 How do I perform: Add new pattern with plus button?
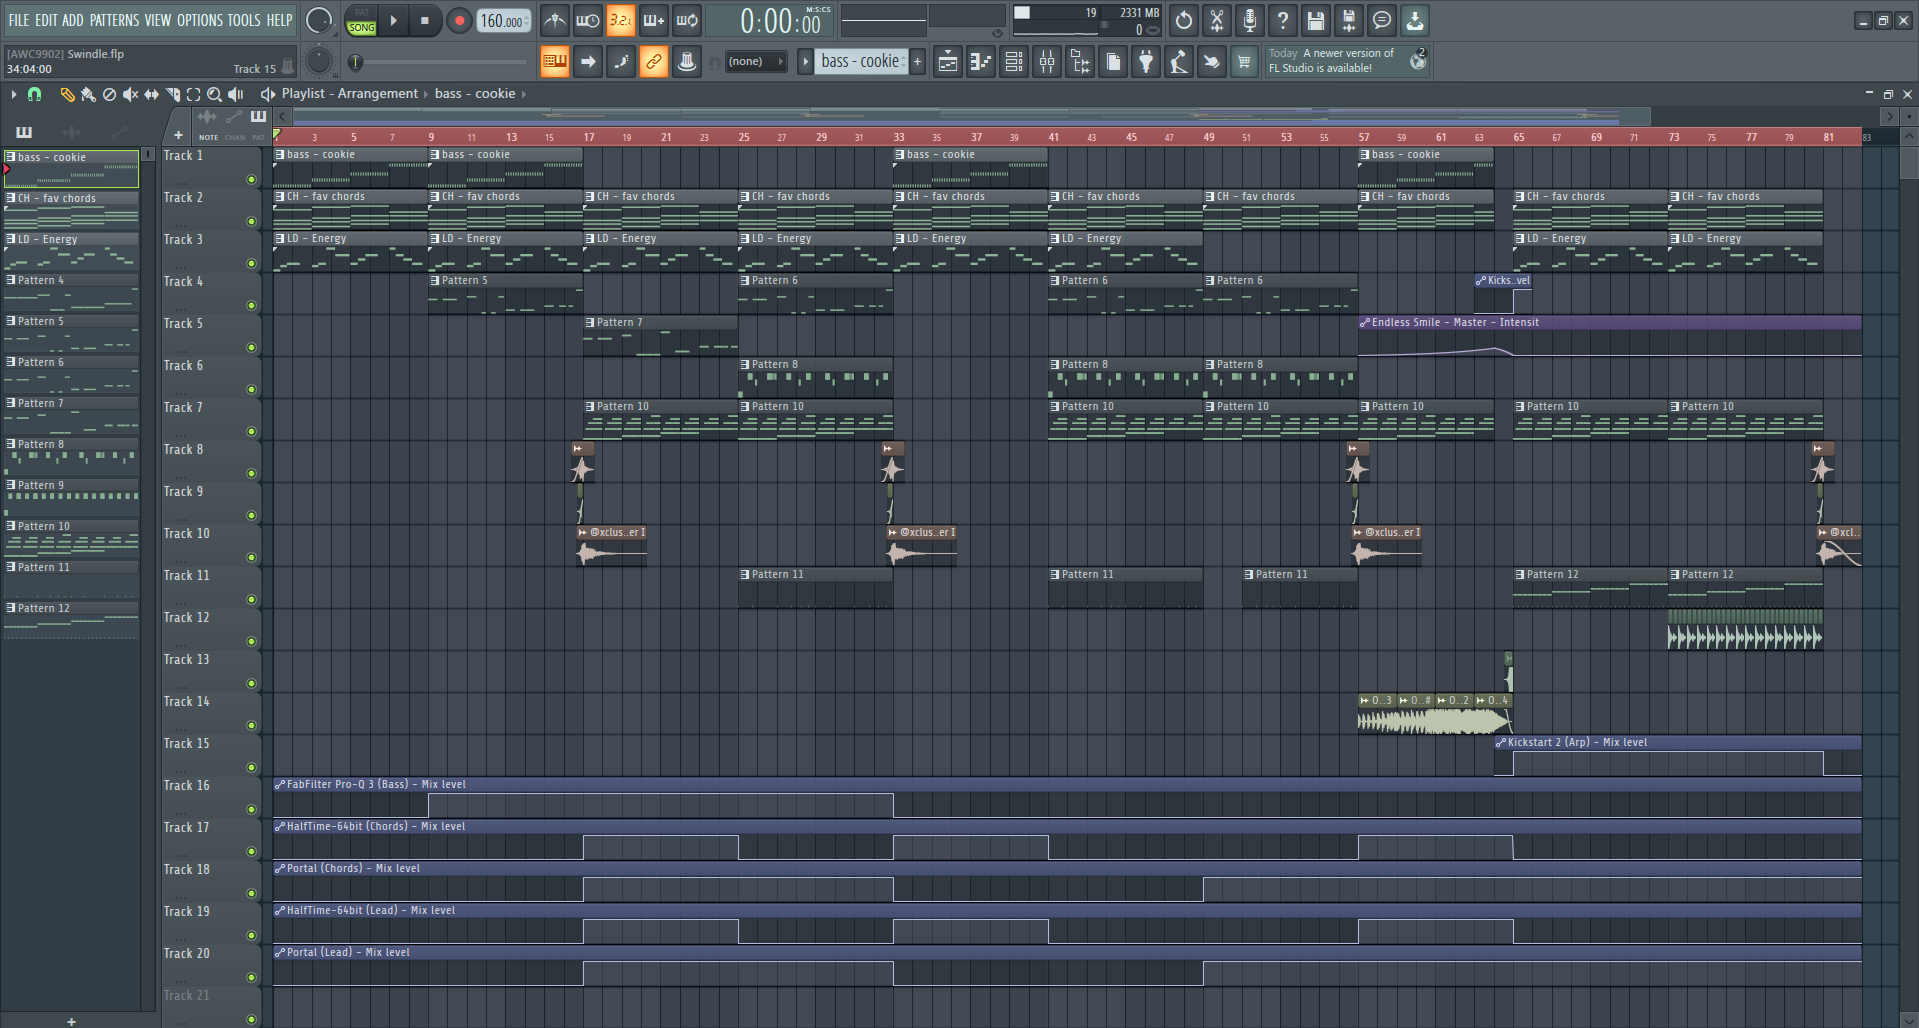click(x=917, y=62)
